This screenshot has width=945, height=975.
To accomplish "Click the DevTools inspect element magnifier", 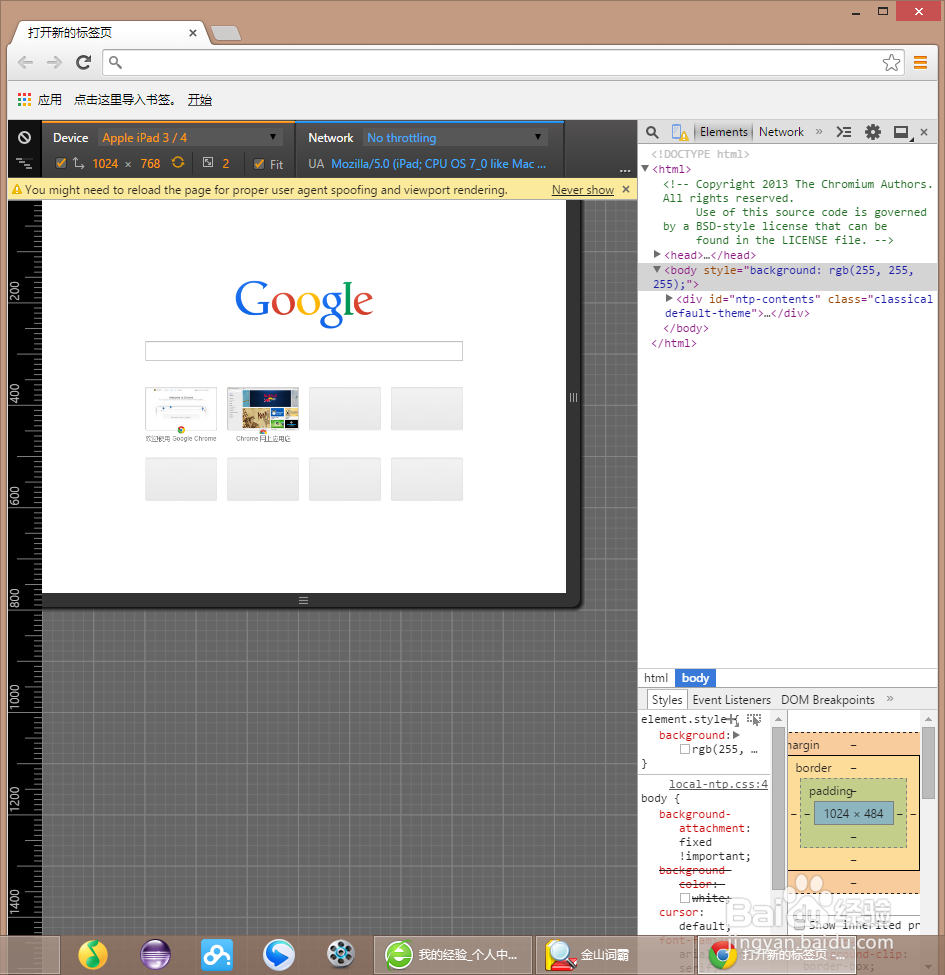I will pos(652,132).
